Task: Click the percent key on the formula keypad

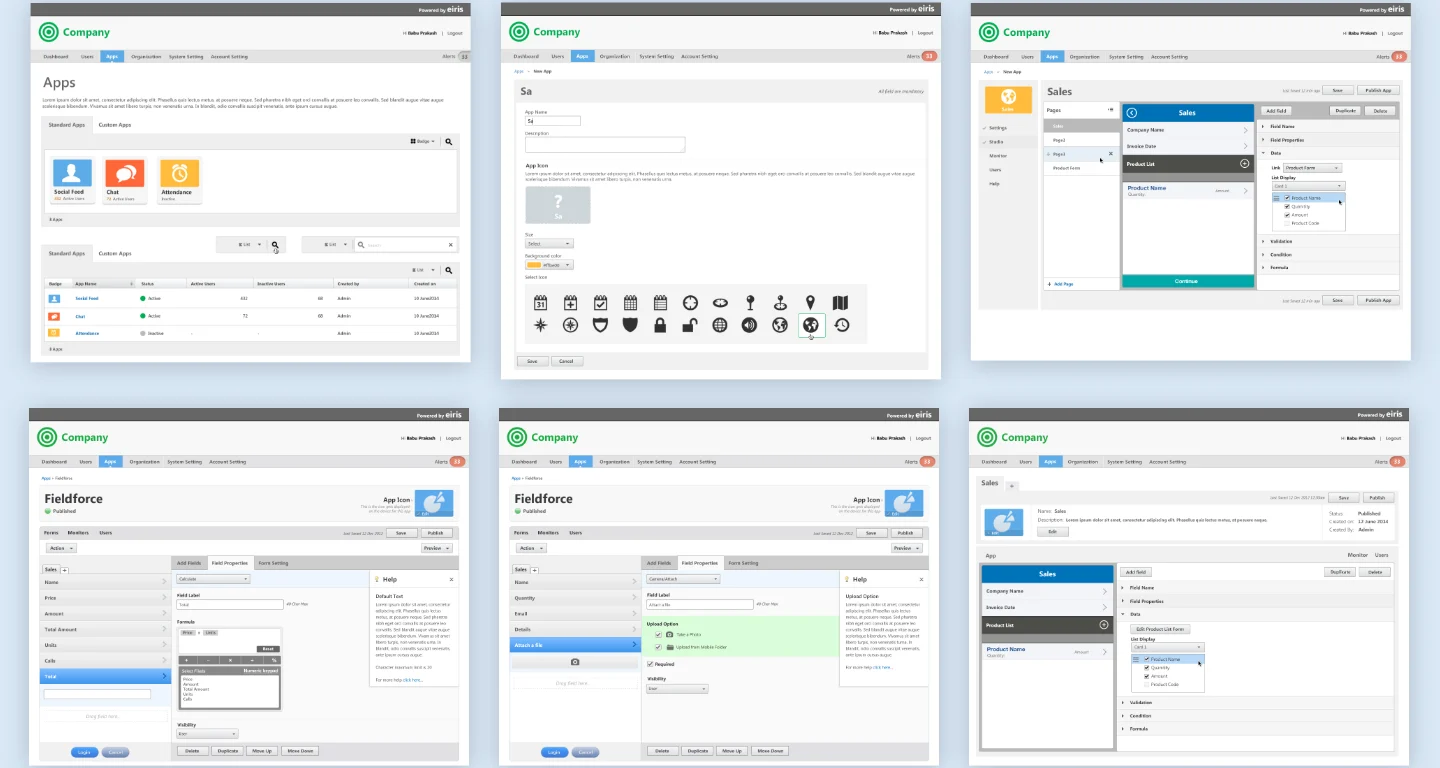Action: (x=273, y=660)
